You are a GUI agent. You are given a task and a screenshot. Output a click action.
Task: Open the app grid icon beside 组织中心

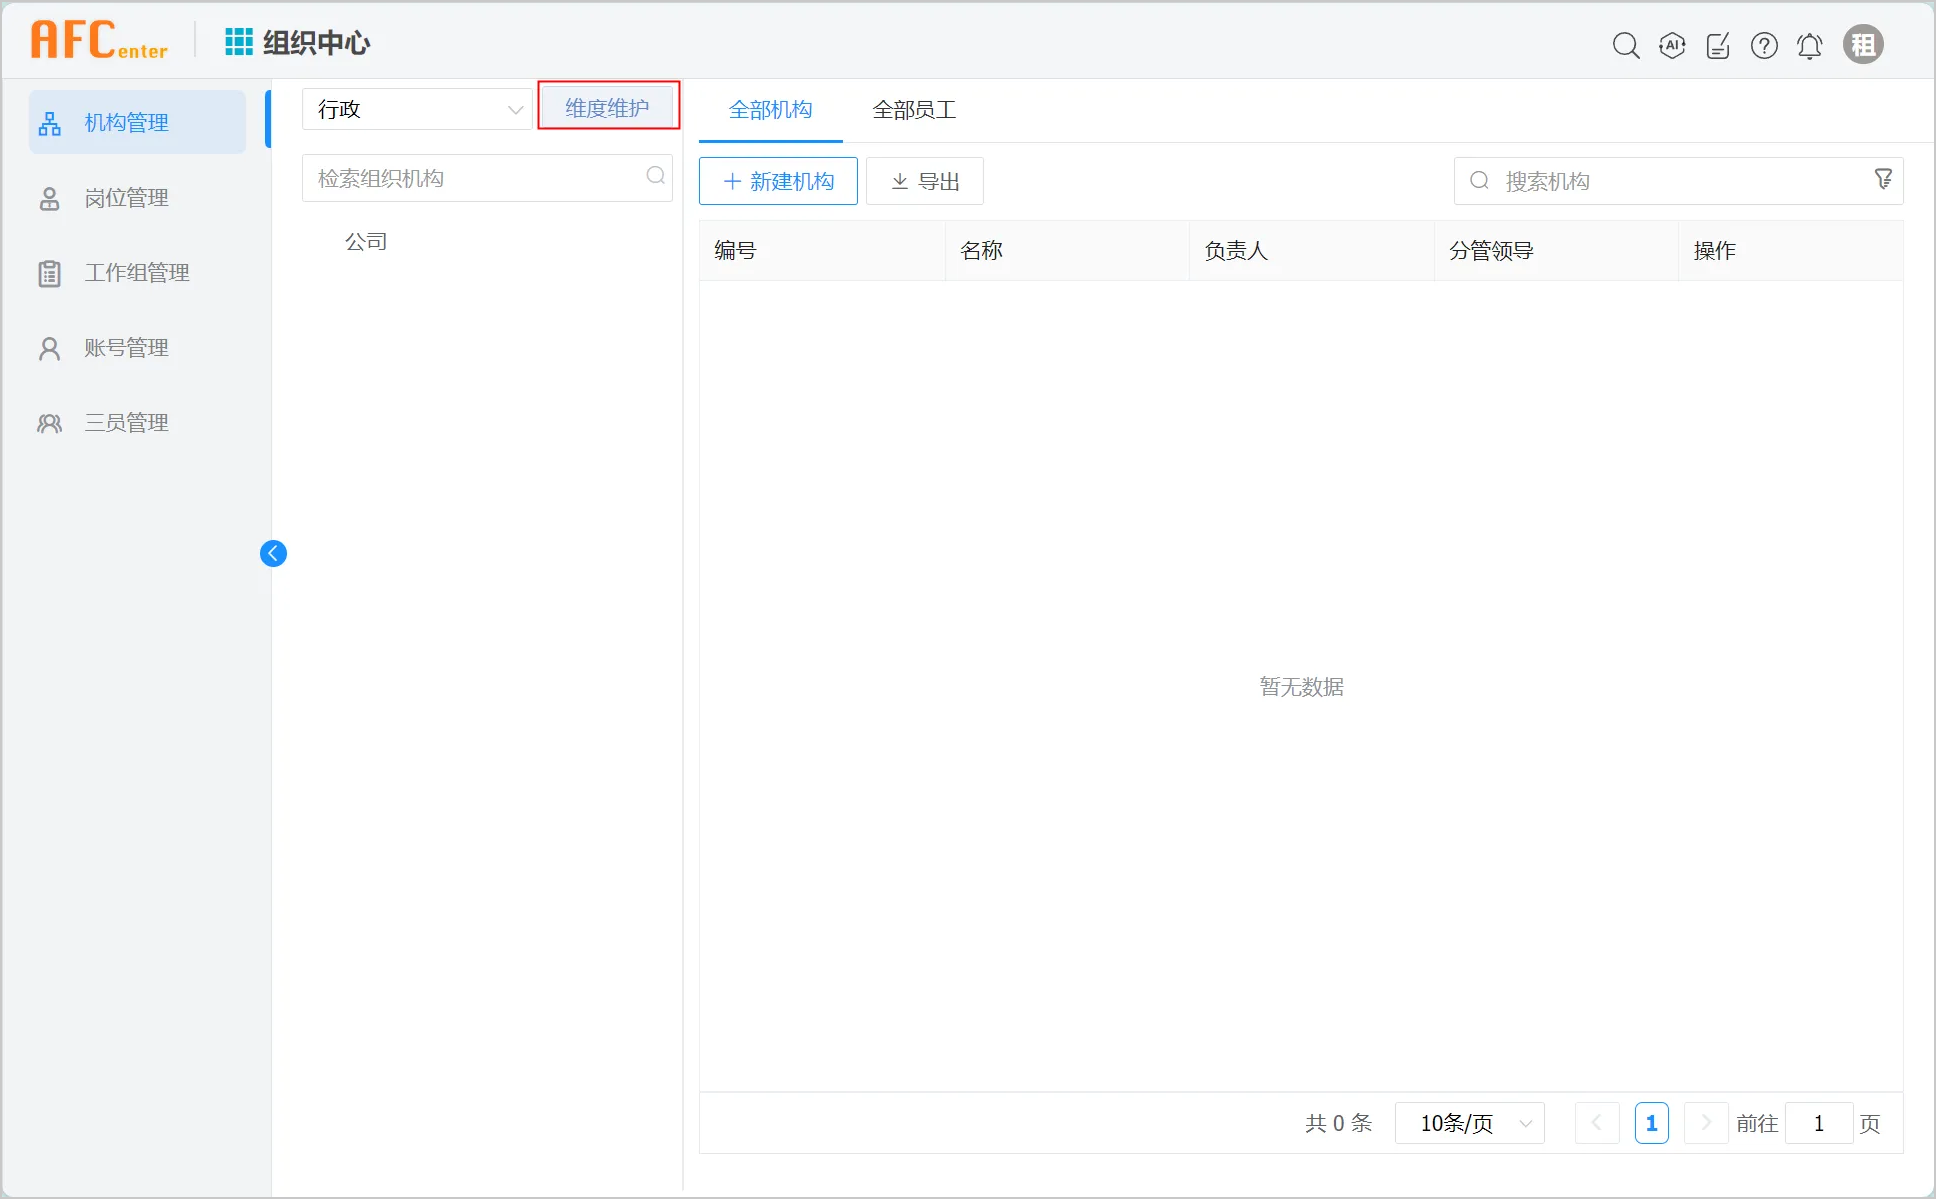point(239,42)
